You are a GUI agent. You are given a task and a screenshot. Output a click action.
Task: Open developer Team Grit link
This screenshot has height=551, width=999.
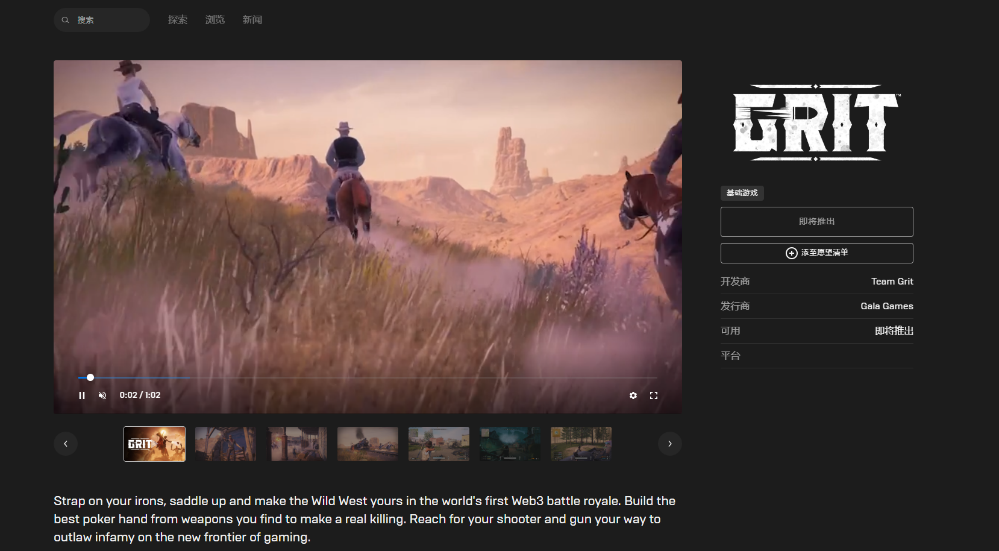pyautogui.click(x=891, y=282)
